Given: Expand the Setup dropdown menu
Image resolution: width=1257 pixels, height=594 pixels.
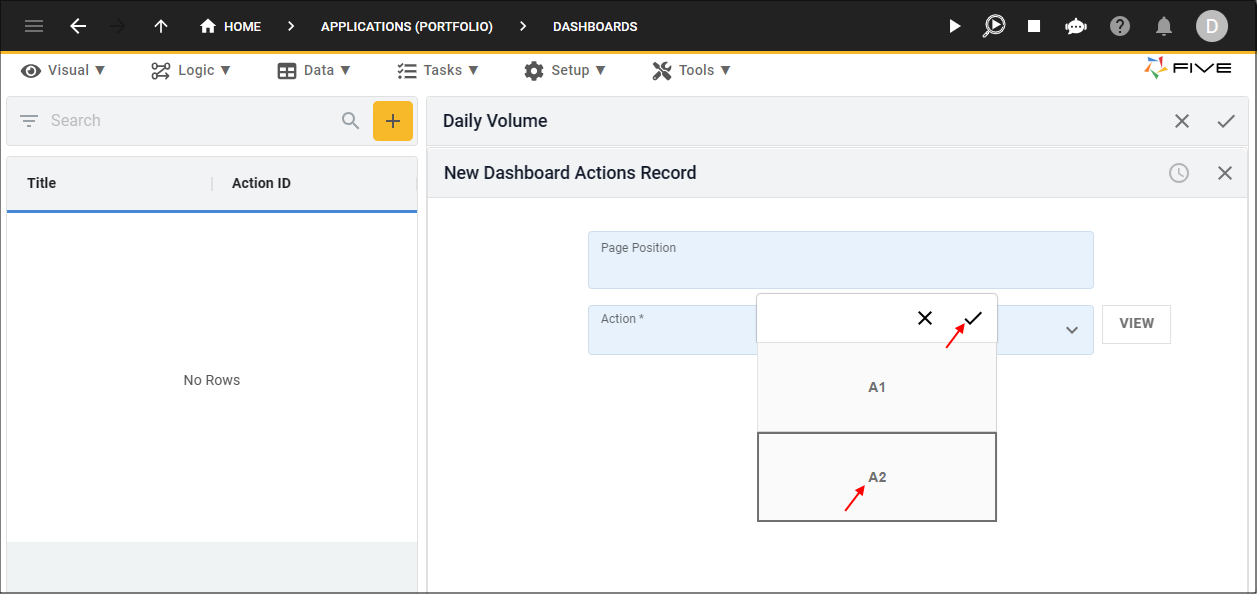Looking at the screenshot, I should [x=565, y=70].
